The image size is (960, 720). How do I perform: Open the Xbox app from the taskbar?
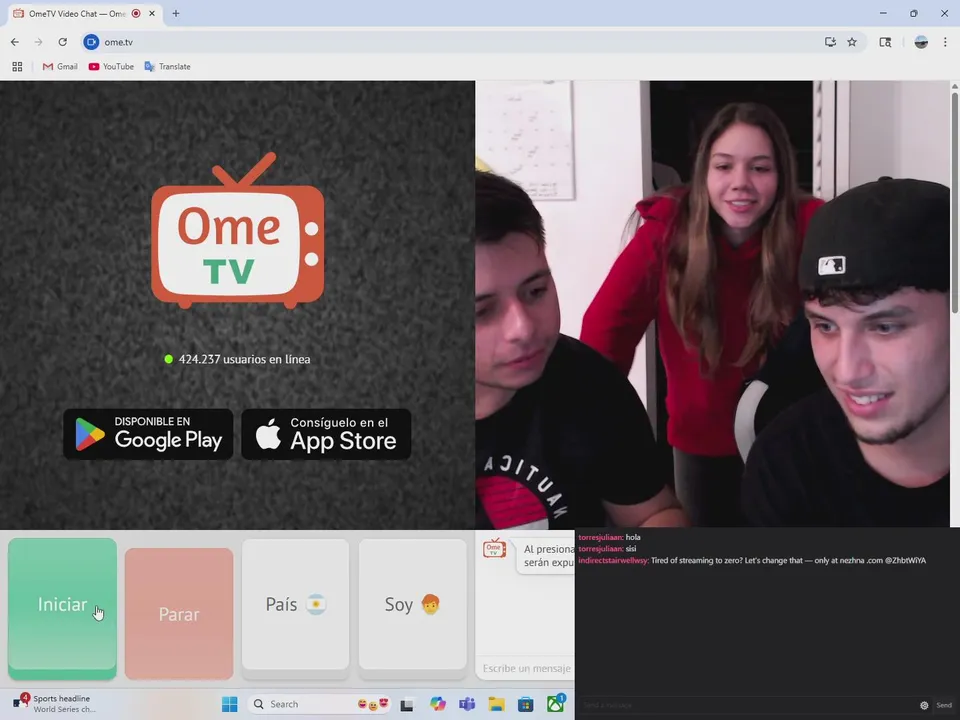tap(555, 704)
